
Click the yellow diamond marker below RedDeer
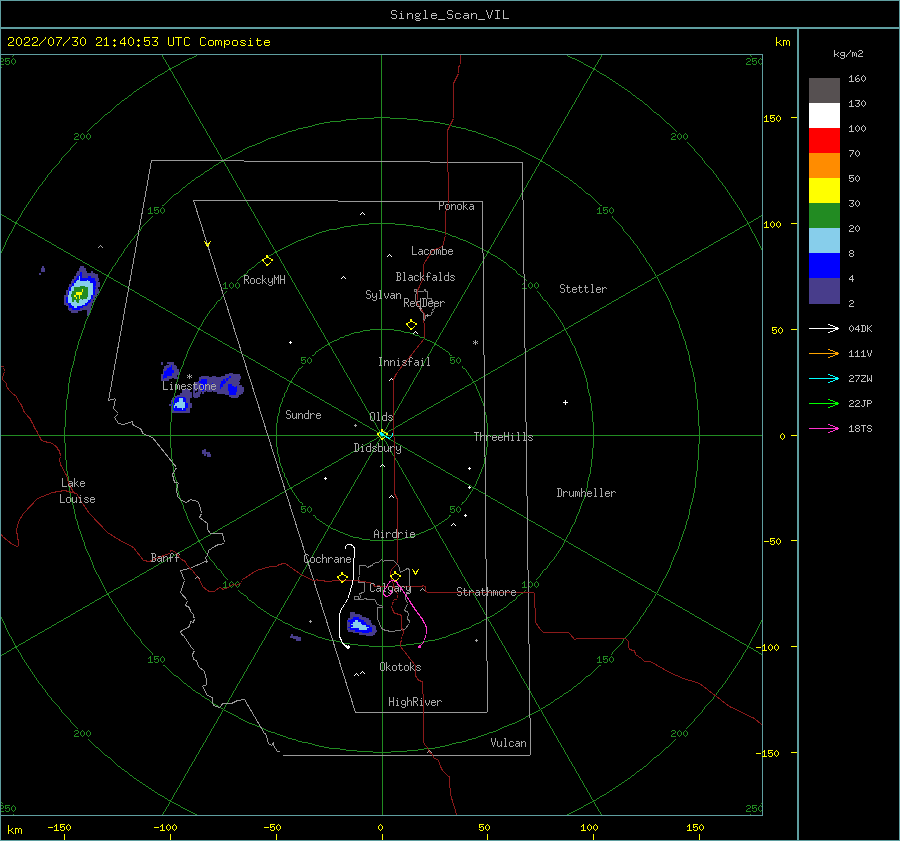pyautogui.click(x=411, y=324)
